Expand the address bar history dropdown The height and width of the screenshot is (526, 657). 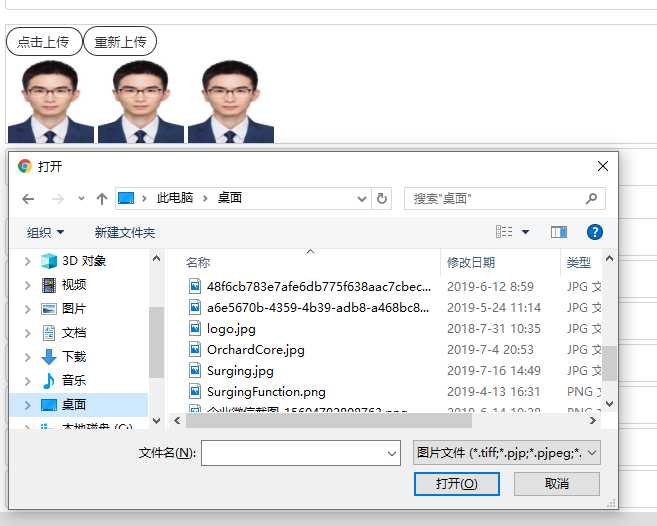(x=362, y=199)
